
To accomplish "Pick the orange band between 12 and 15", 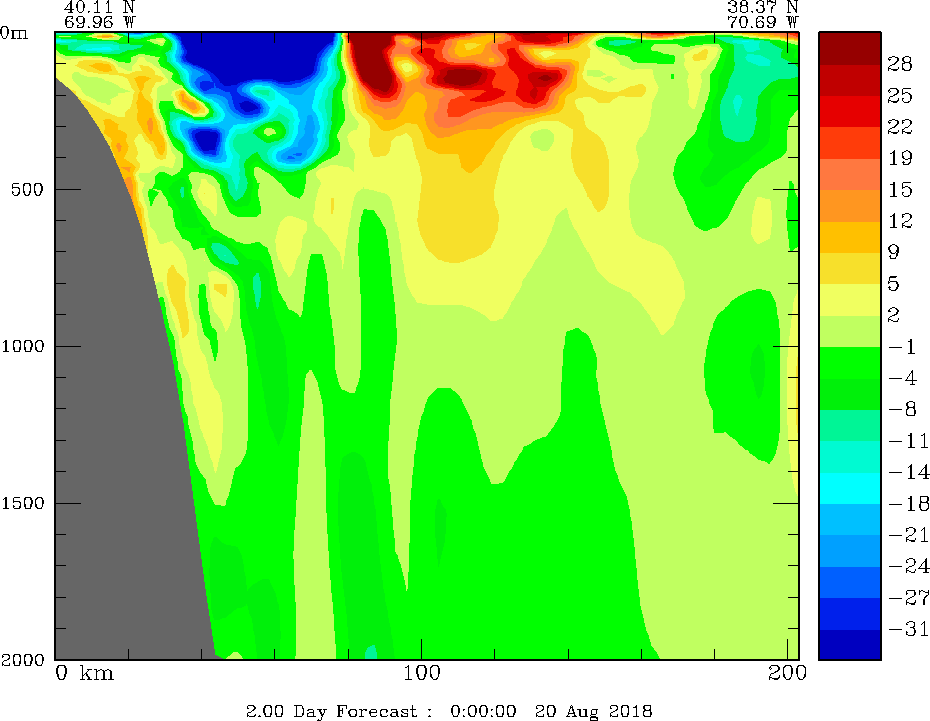I will coord(850,205).
